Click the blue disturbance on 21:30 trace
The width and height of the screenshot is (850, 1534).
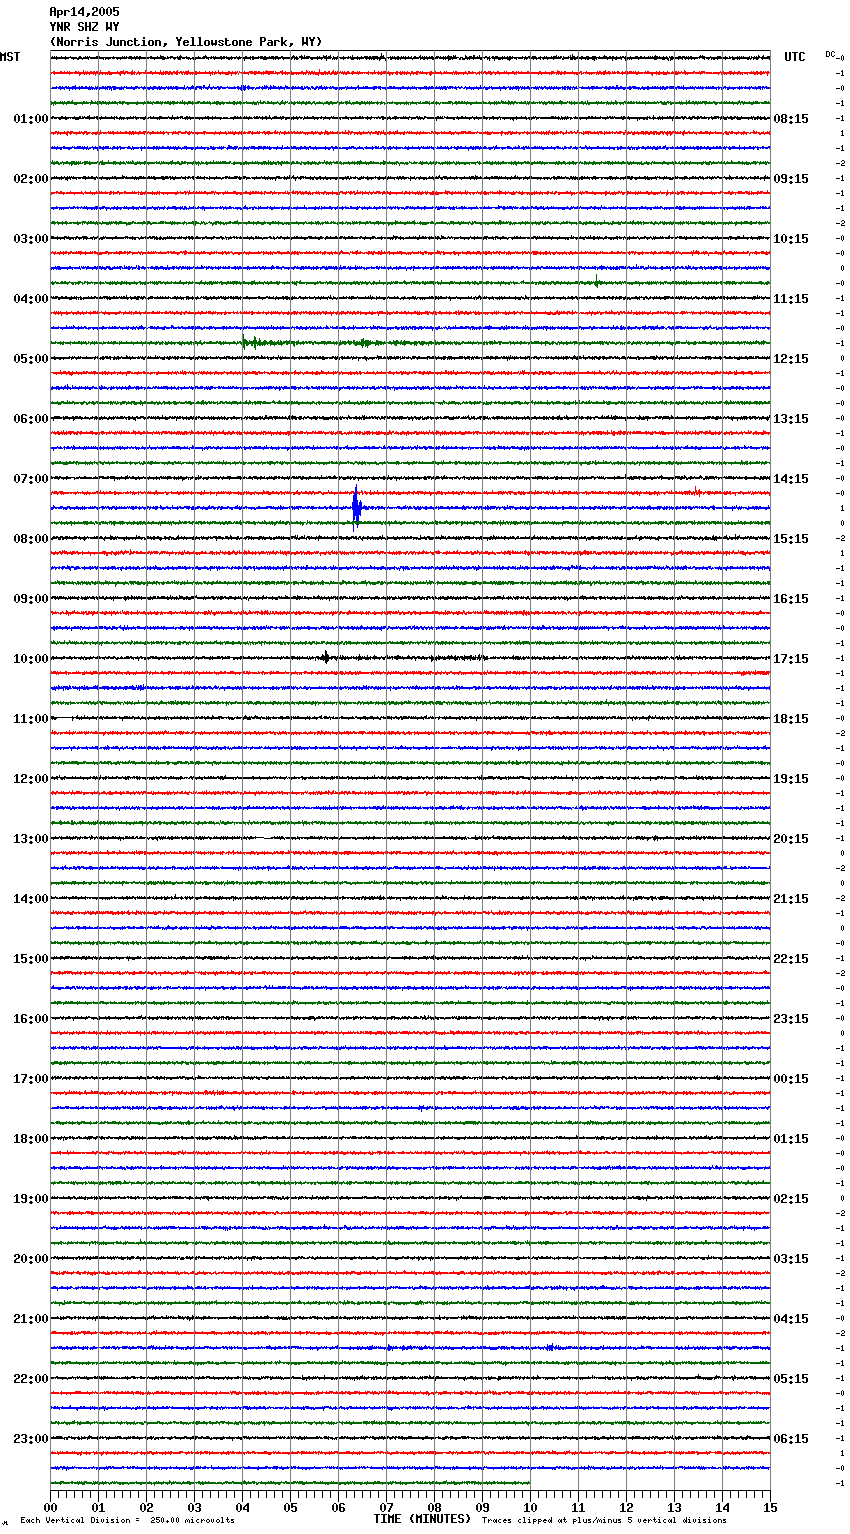pos(550,1347)
